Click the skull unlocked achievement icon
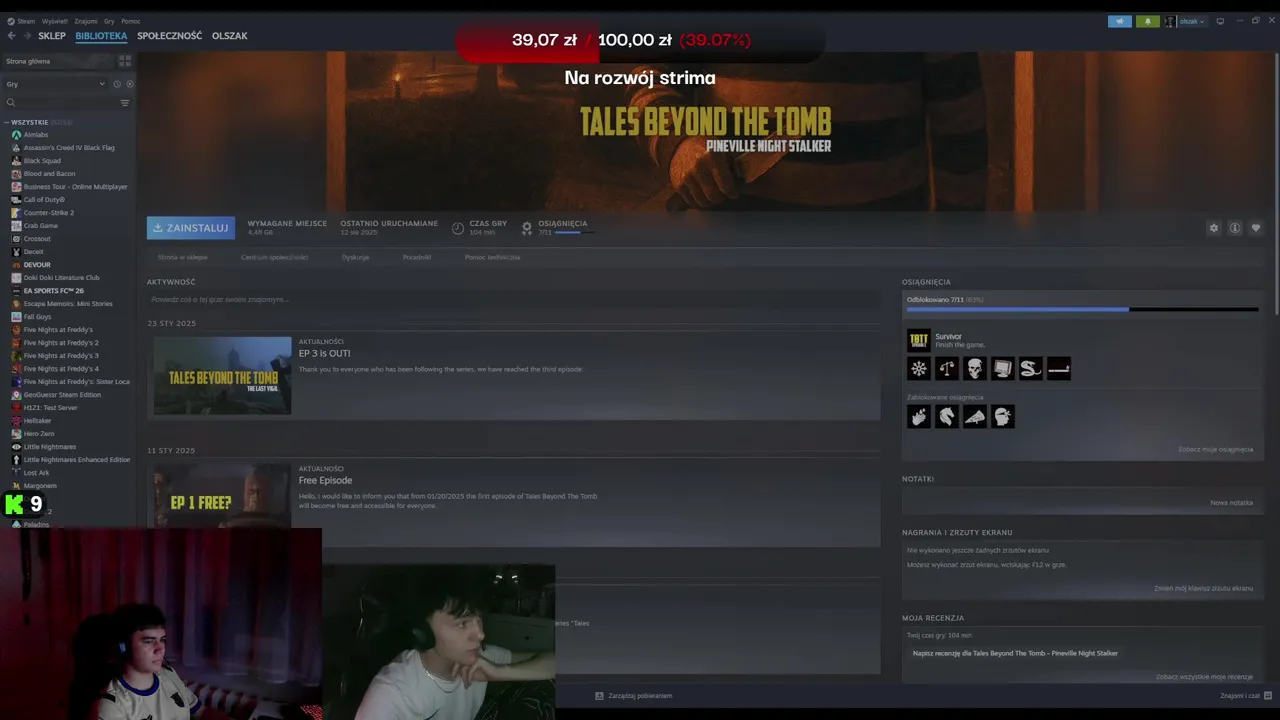The image size is (1280, 720). [974, 369]
